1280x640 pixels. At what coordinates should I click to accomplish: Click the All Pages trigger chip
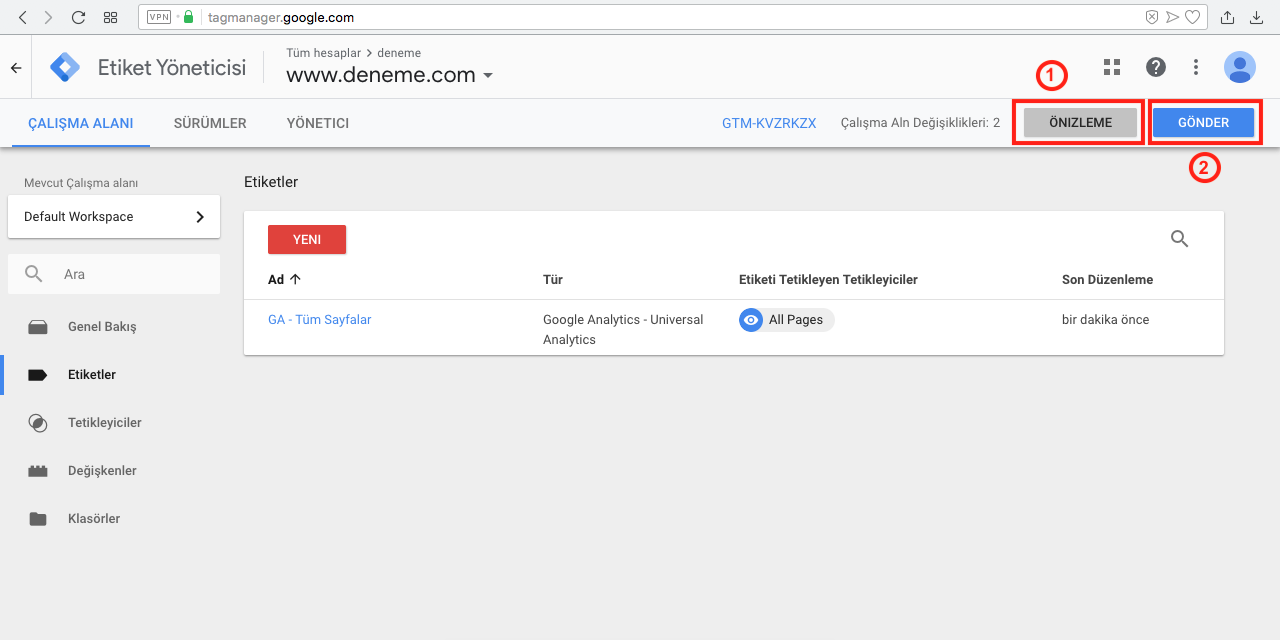(x=787, y=320)
